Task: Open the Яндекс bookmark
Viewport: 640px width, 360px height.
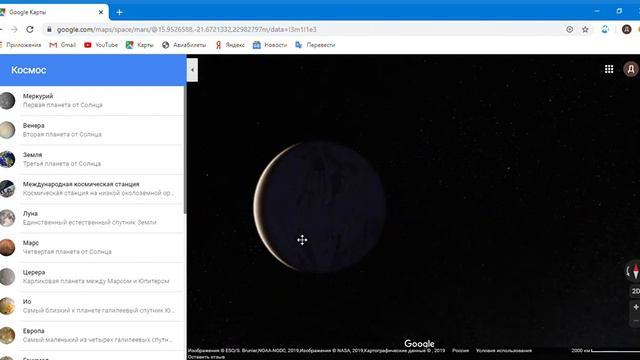Action: coord(230,45)
